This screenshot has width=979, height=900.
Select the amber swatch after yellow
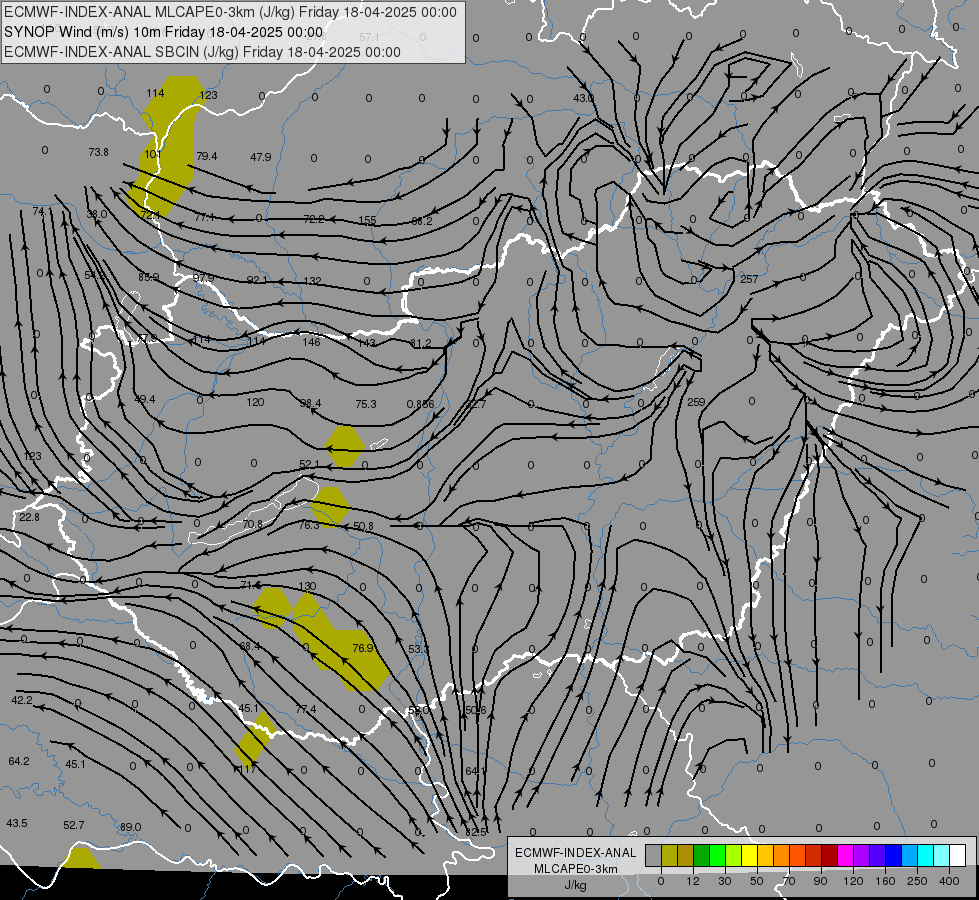click(765, 856)
